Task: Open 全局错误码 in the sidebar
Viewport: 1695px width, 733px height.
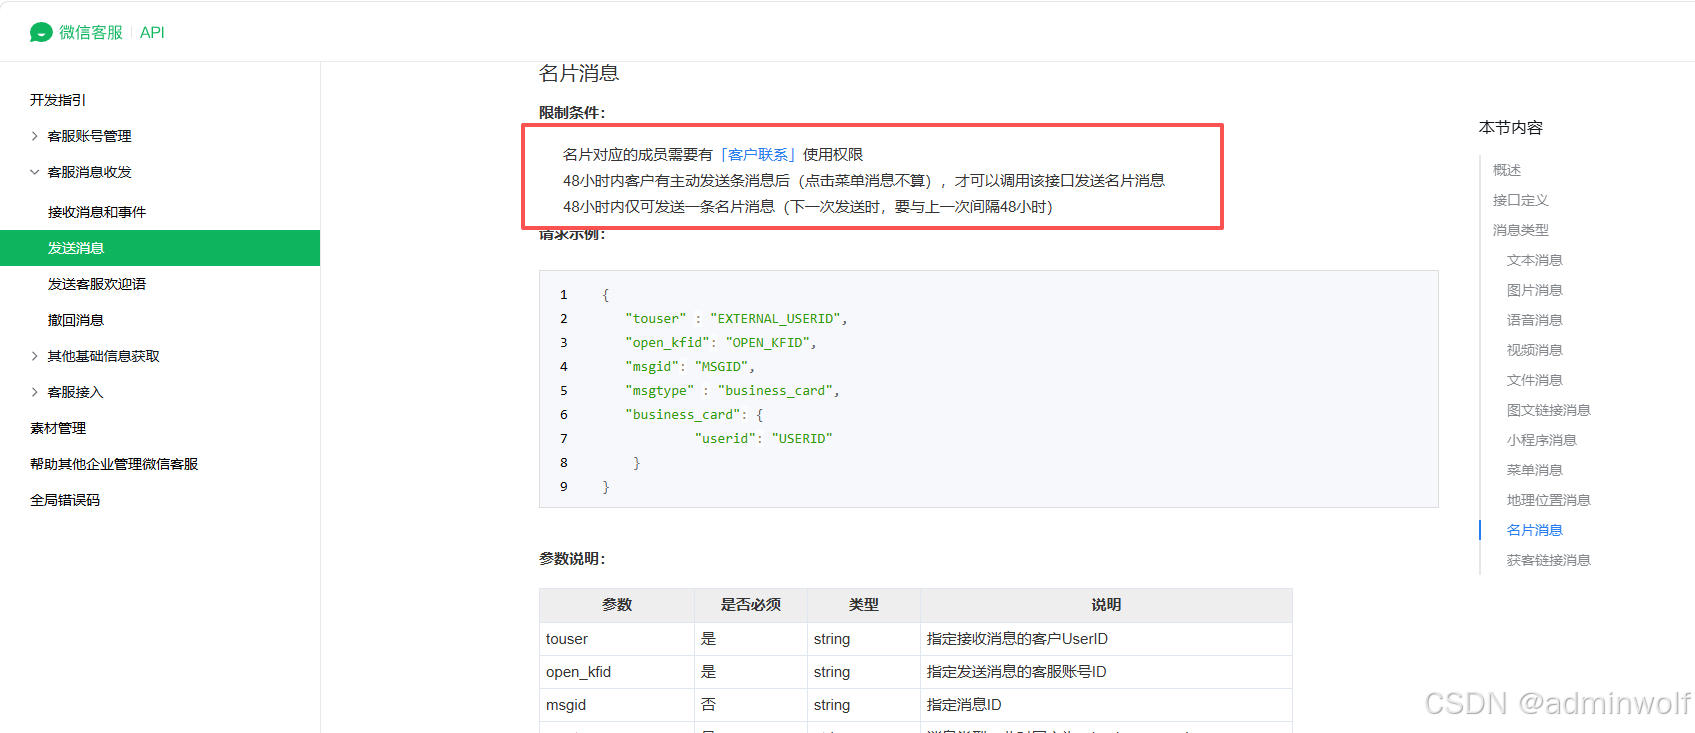Action: (x=65, y=500)
